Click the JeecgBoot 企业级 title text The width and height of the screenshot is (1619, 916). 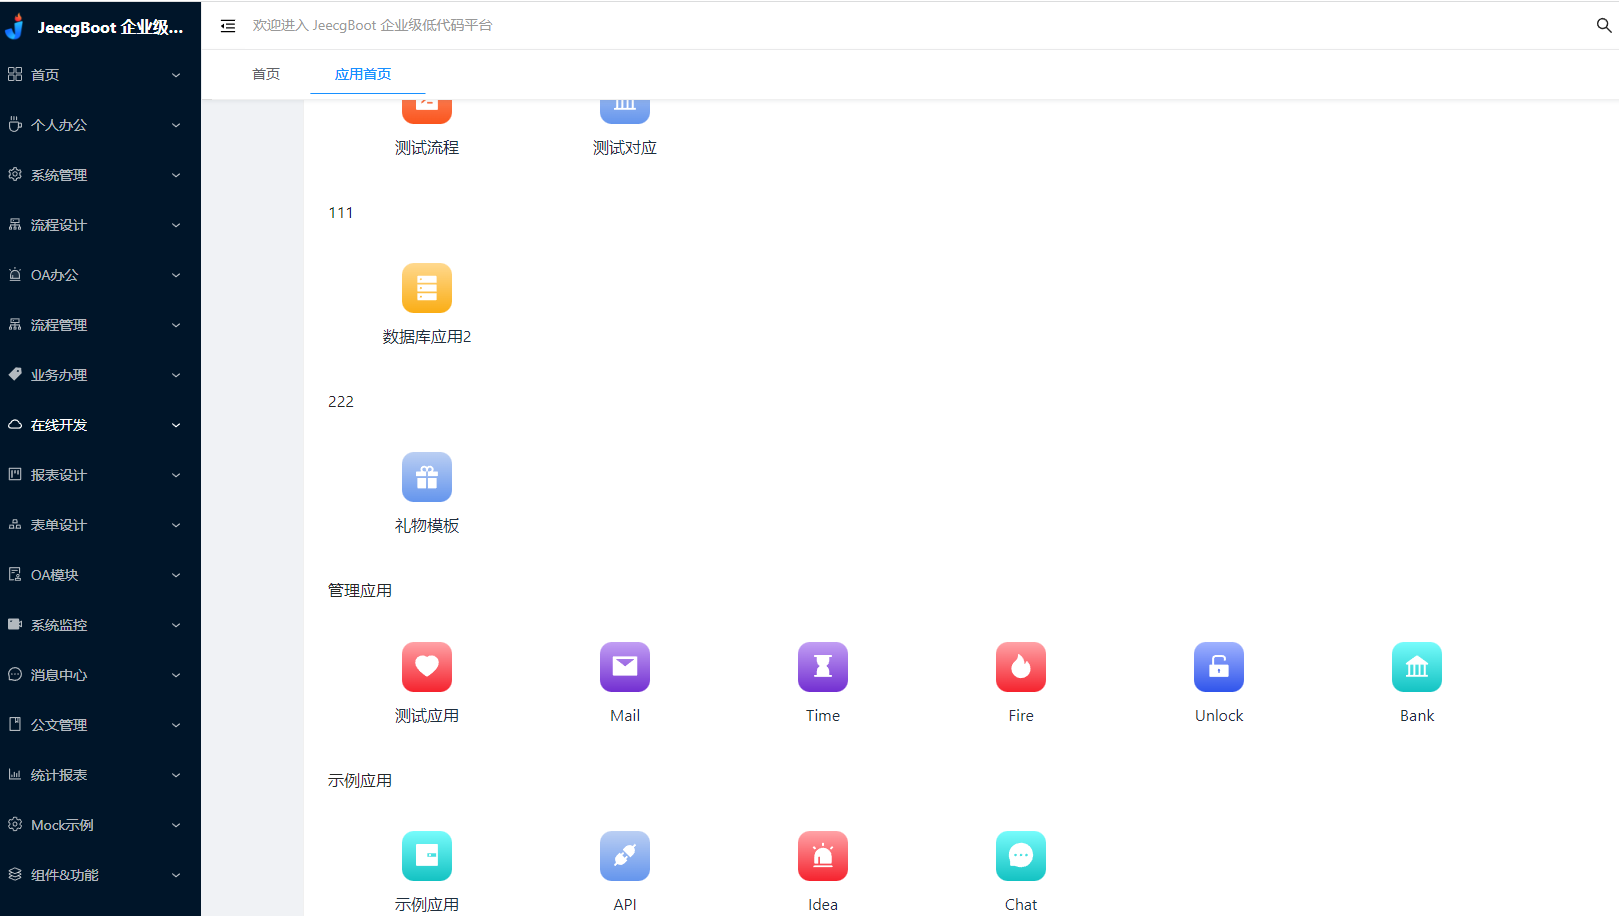tap(110, 27)
